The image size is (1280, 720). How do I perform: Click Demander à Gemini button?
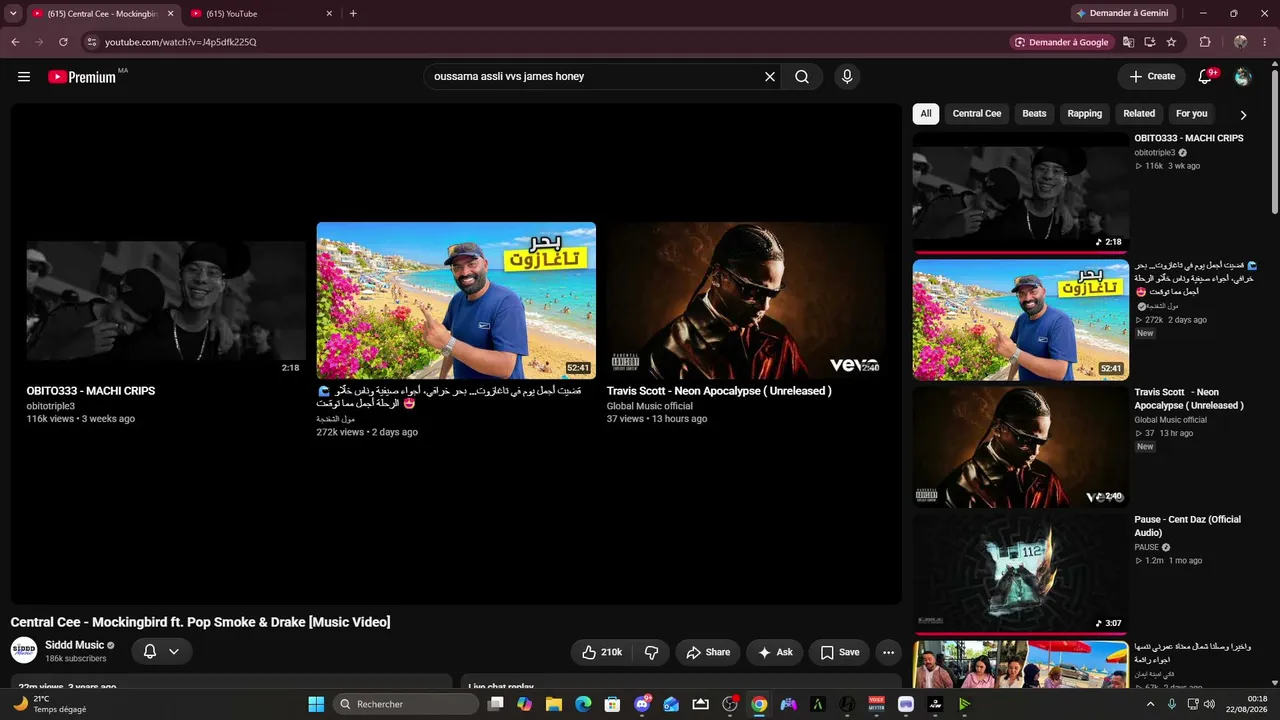click(1125, 13)
